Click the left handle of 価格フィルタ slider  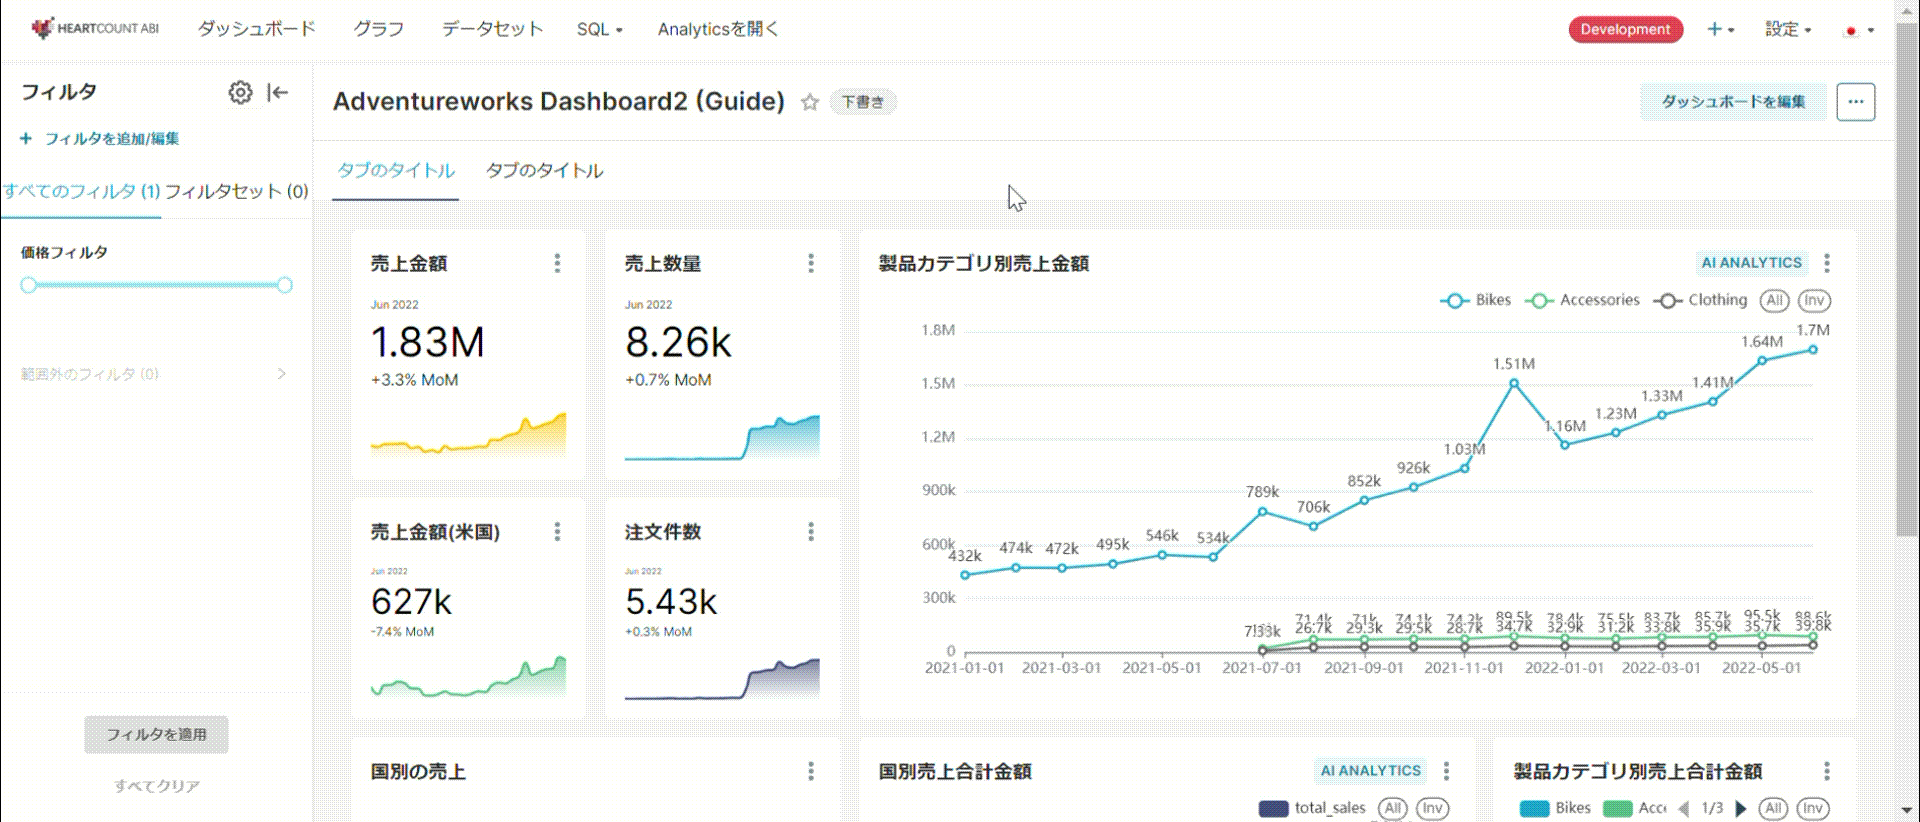pos(29,285)
